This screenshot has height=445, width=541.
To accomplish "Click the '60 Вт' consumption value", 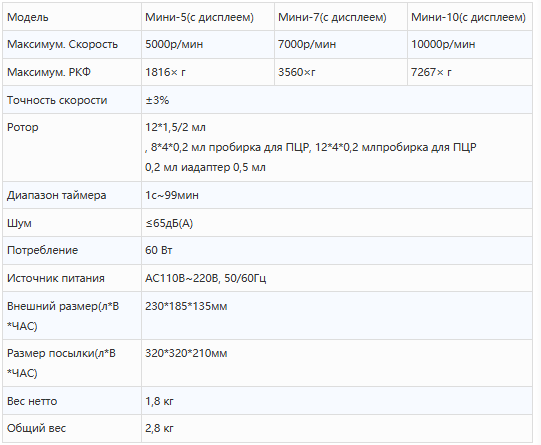I will (x=159, y=250).
